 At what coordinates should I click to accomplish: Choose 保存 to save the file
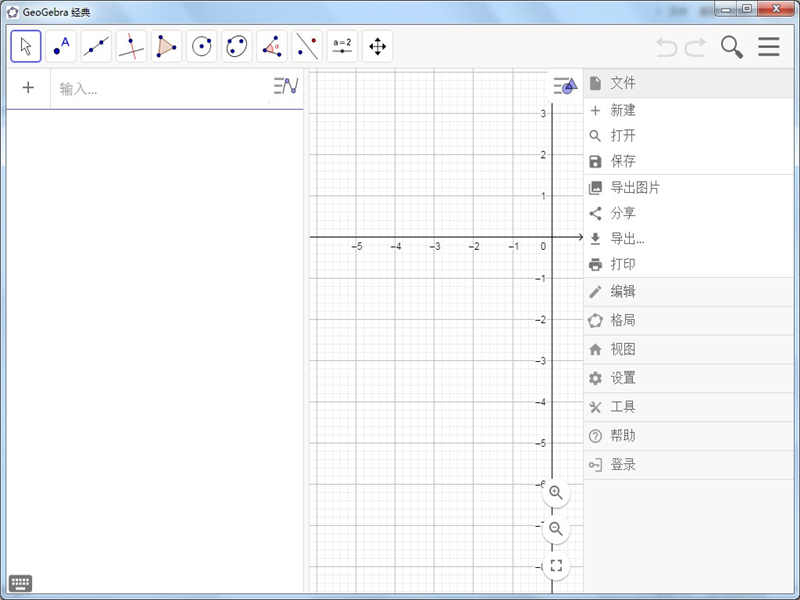pos(689,161)
